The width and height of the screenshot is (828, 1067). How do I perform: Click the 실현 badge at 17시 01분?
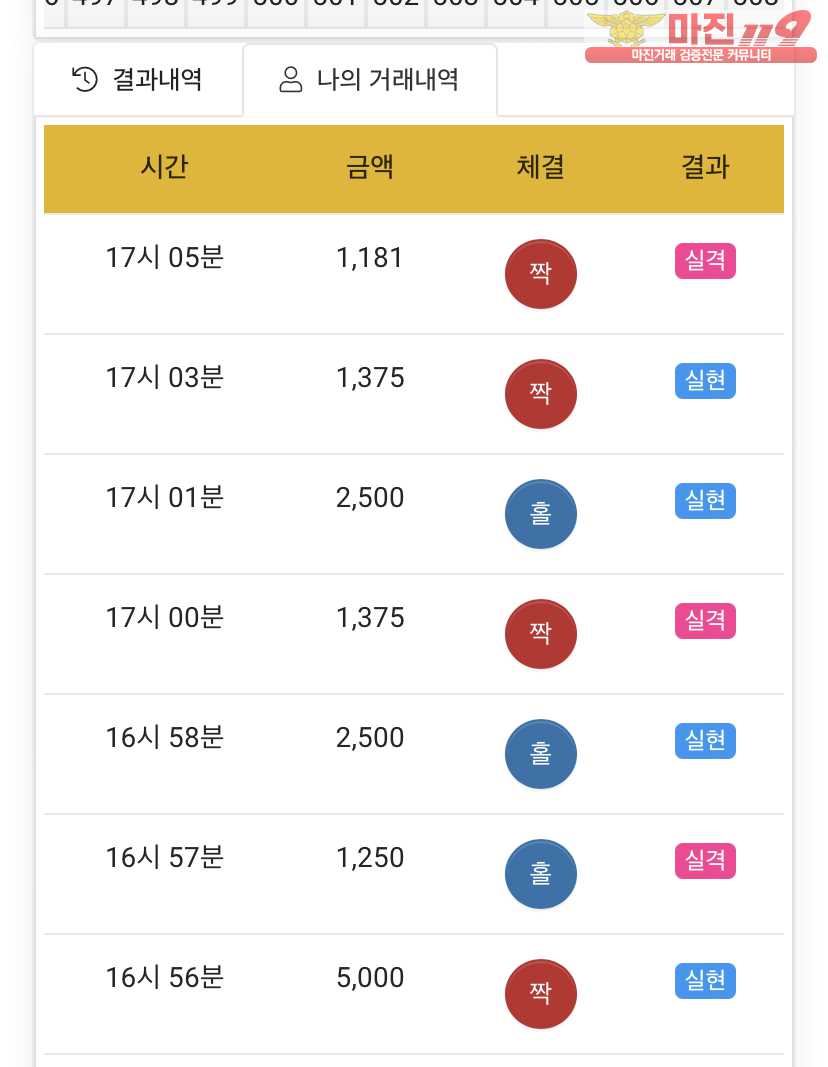pos(705,501)
